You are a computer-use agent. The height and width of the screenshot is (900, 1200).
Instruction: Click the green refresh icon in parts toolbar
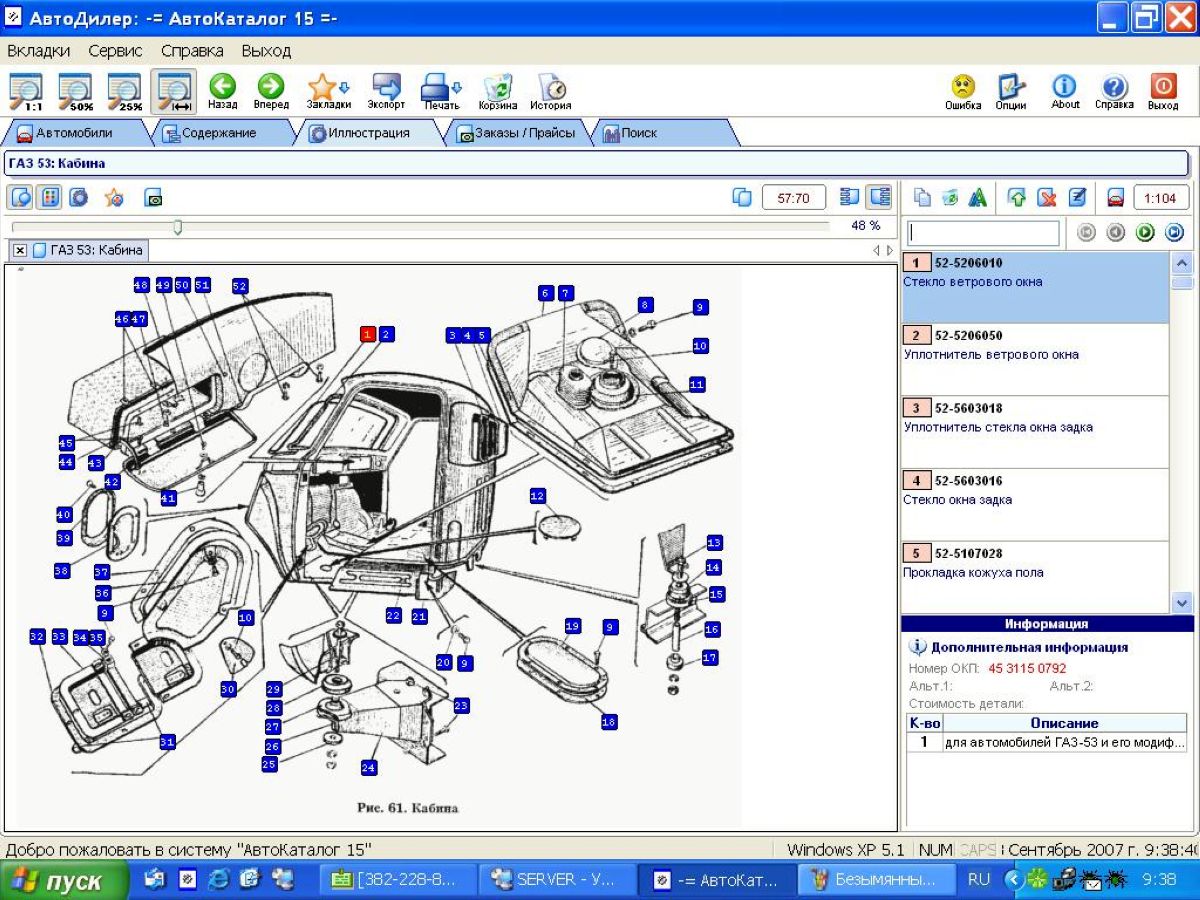click(x=950, y=197)
